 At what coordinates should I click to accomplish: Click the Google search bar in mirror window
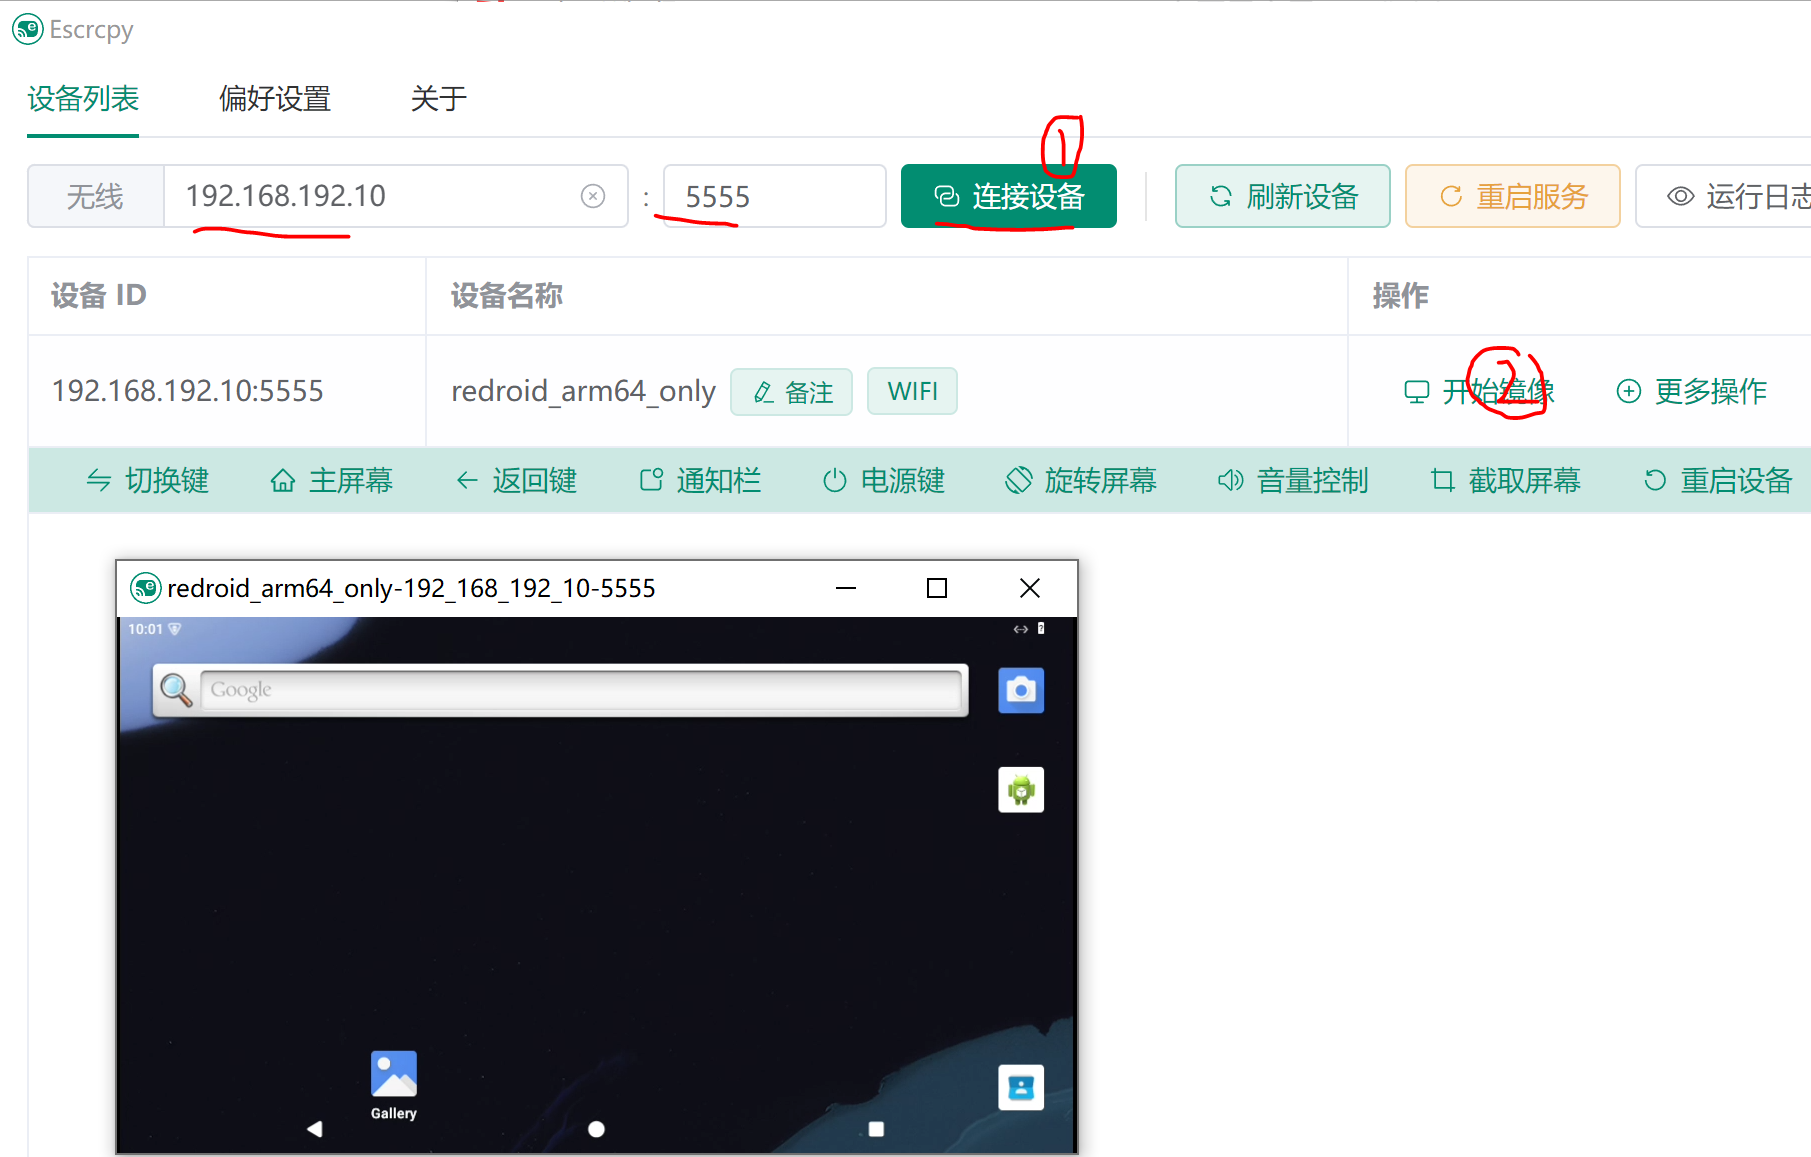581,690
